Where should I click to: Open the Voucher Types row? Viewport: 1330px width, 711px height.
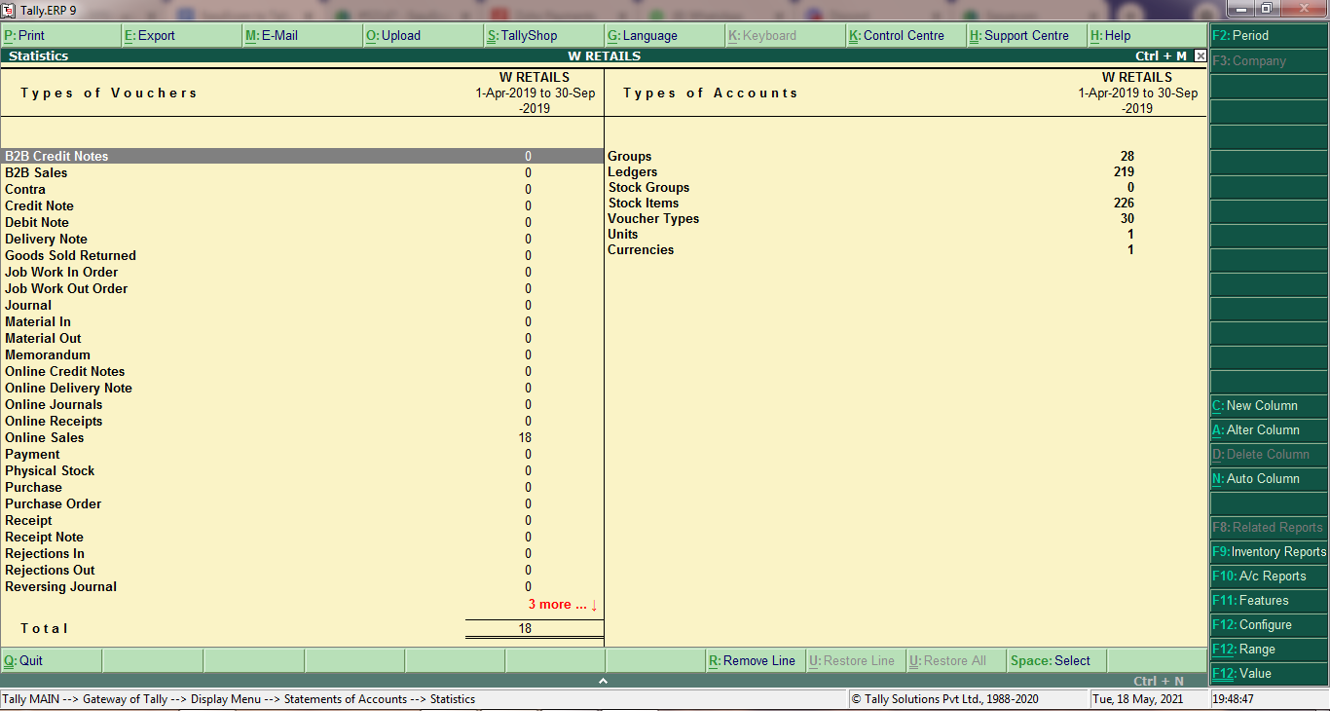click(x=906, y=218)
